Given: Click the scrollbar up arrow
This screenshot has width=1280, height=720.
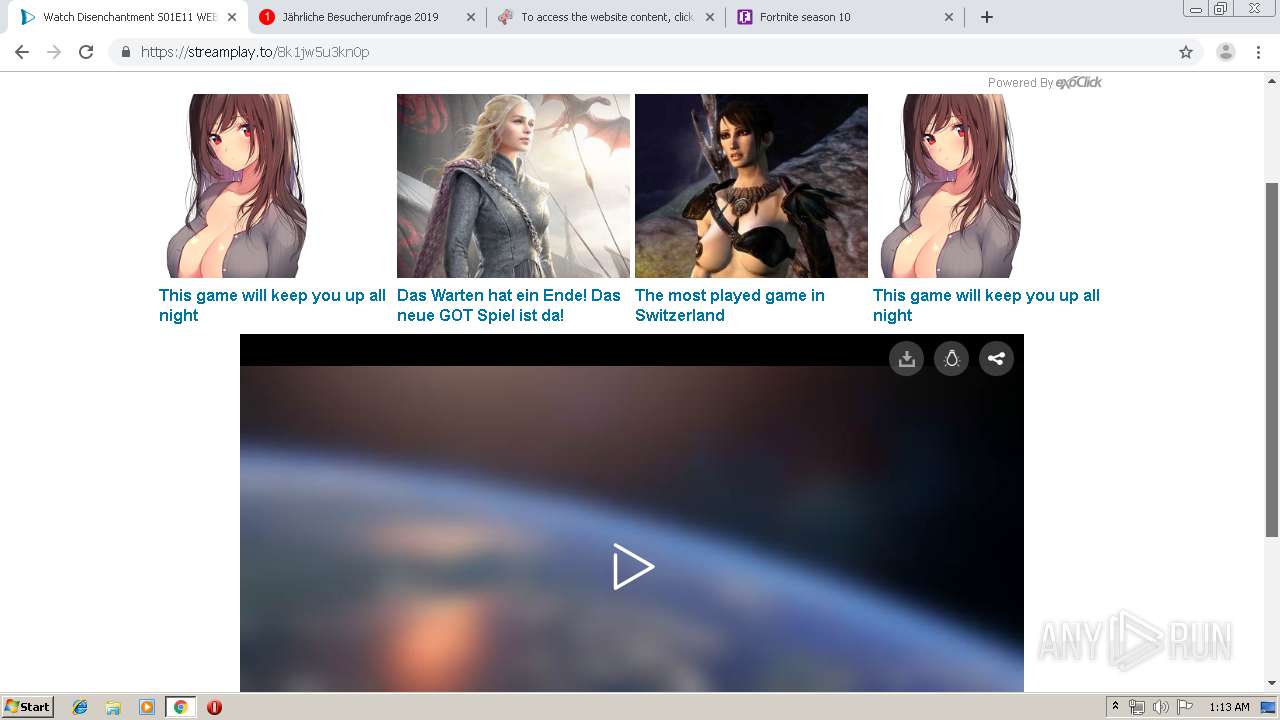Looking at the screenshot, I should [1272, 80].
